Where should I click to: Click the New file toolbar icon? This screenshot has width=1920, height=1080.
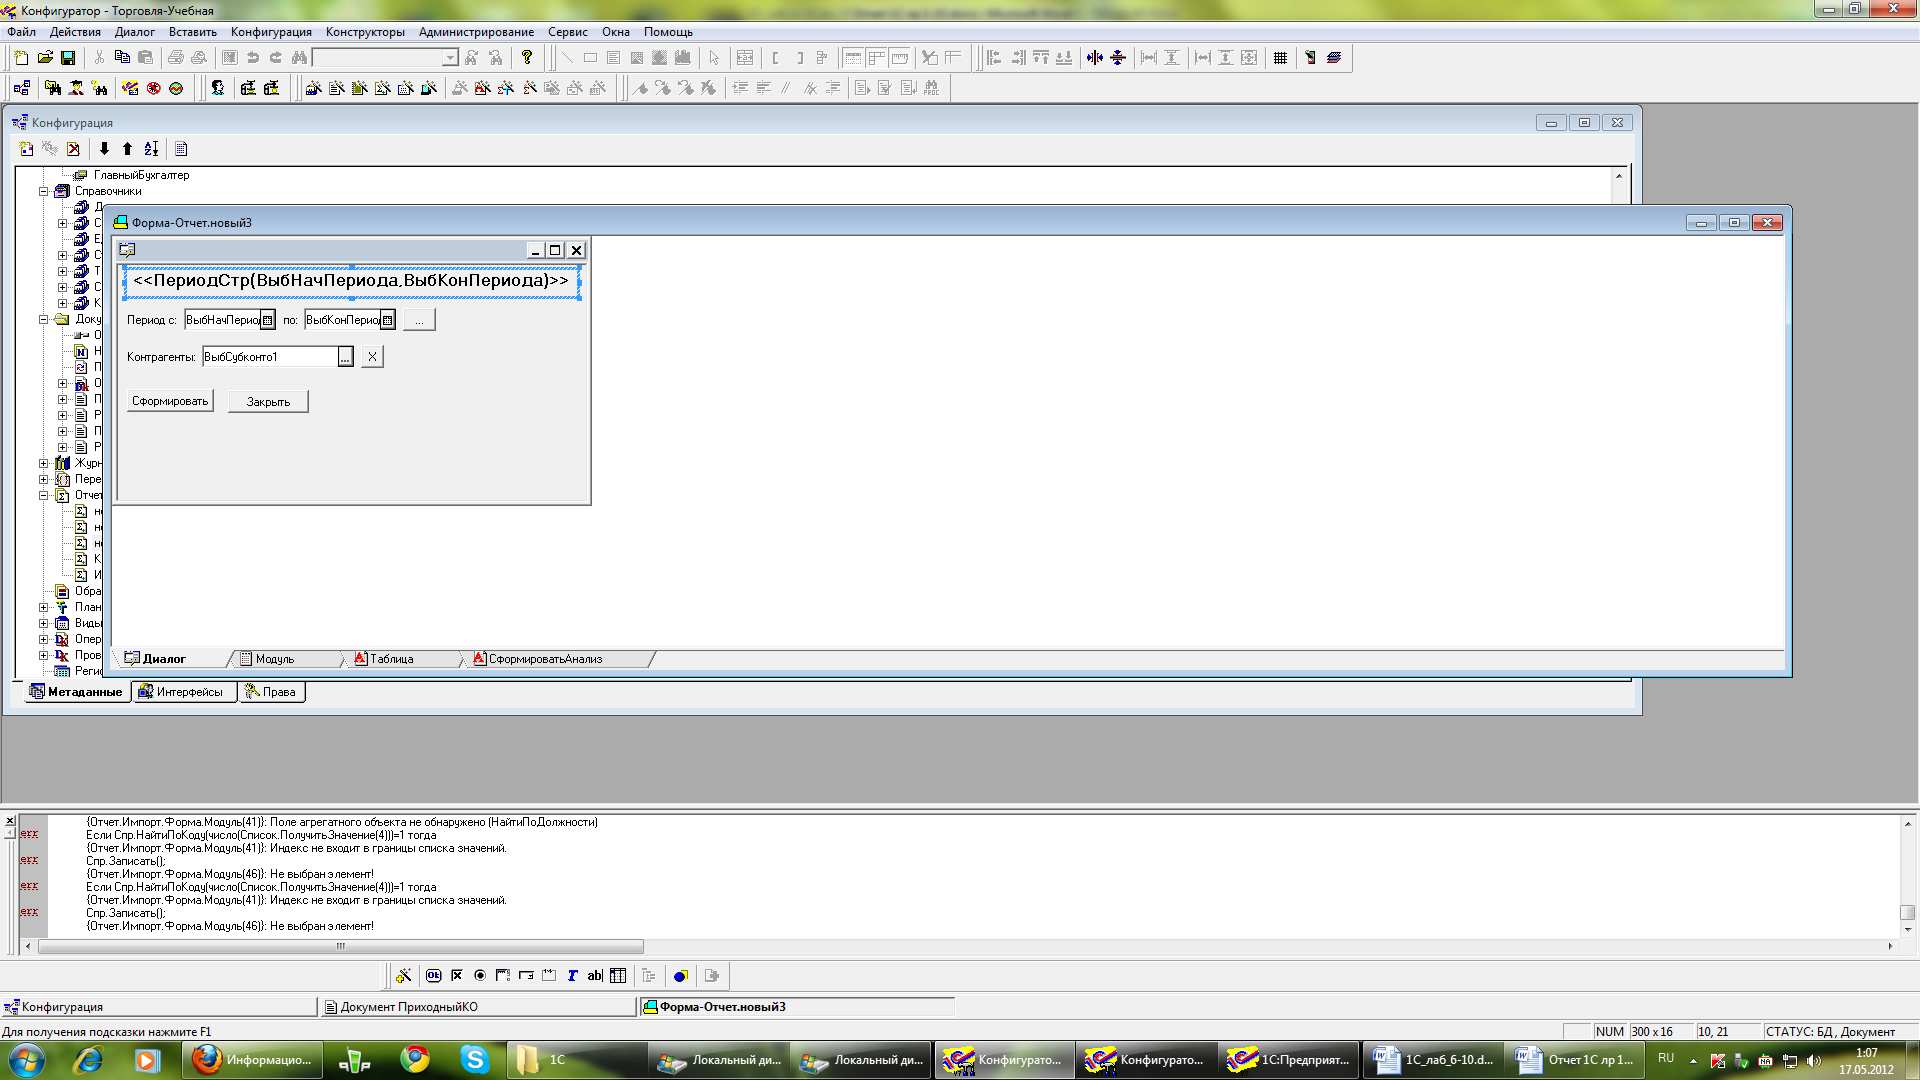click(x=21, y=58)
